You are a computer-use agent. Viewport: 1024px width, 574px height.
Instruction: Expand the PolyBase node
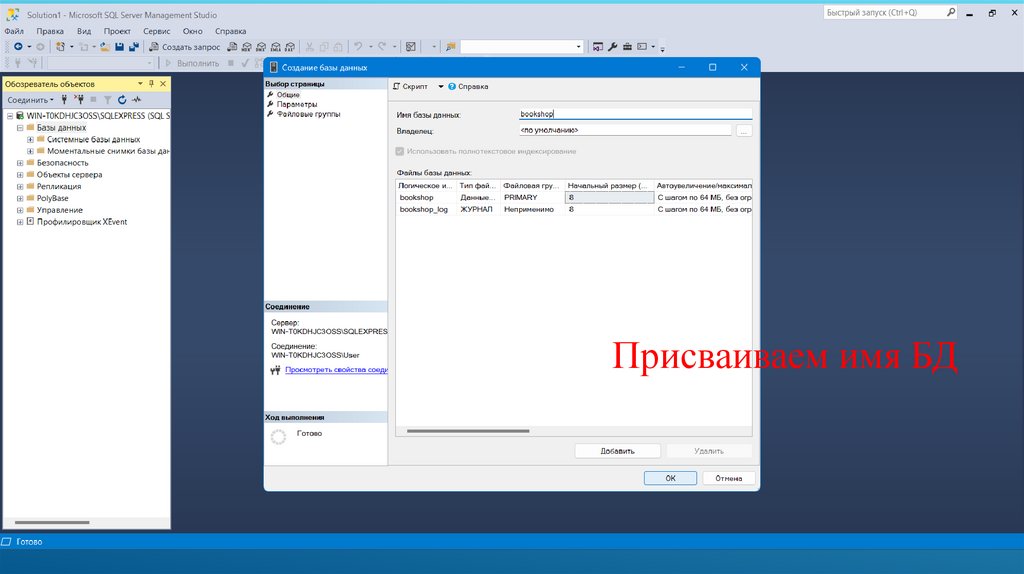coord(20,199)
